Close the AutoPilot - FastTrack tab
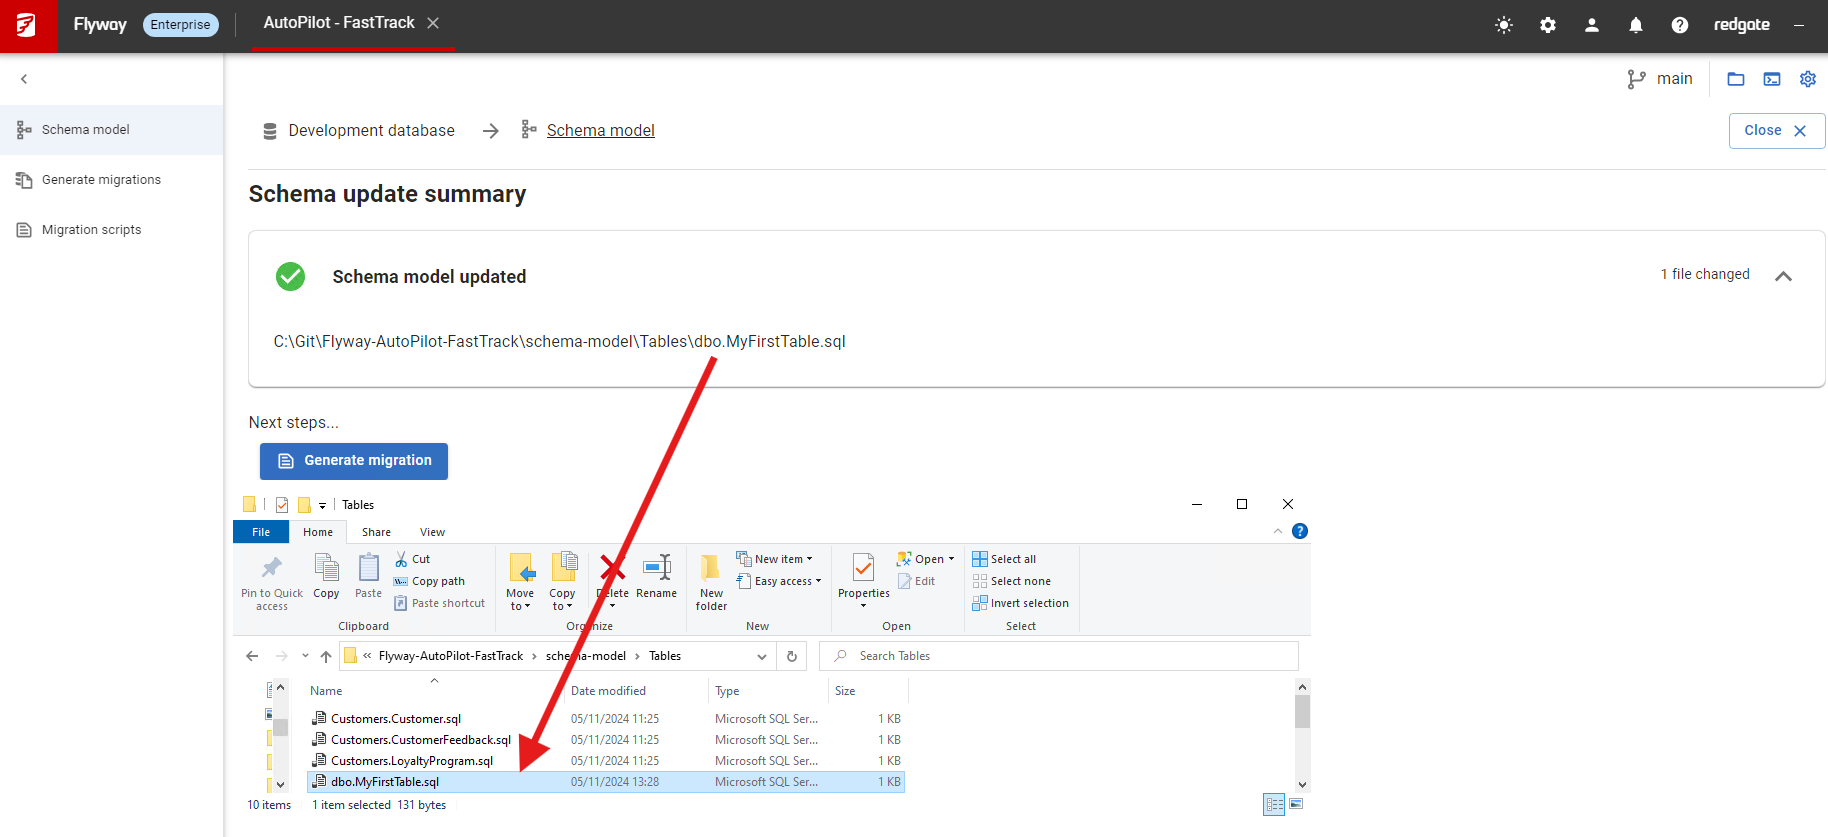 433,23
